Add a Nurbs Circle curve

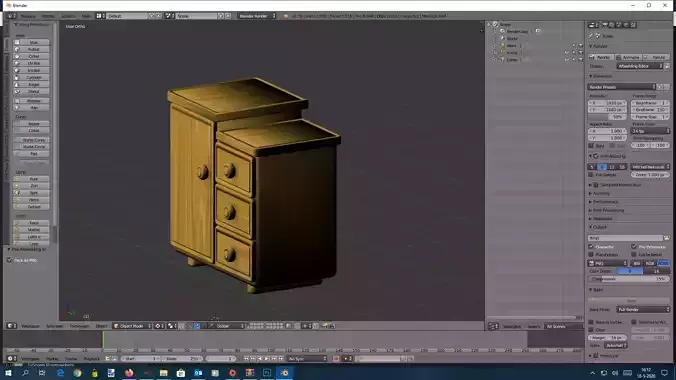31,147
